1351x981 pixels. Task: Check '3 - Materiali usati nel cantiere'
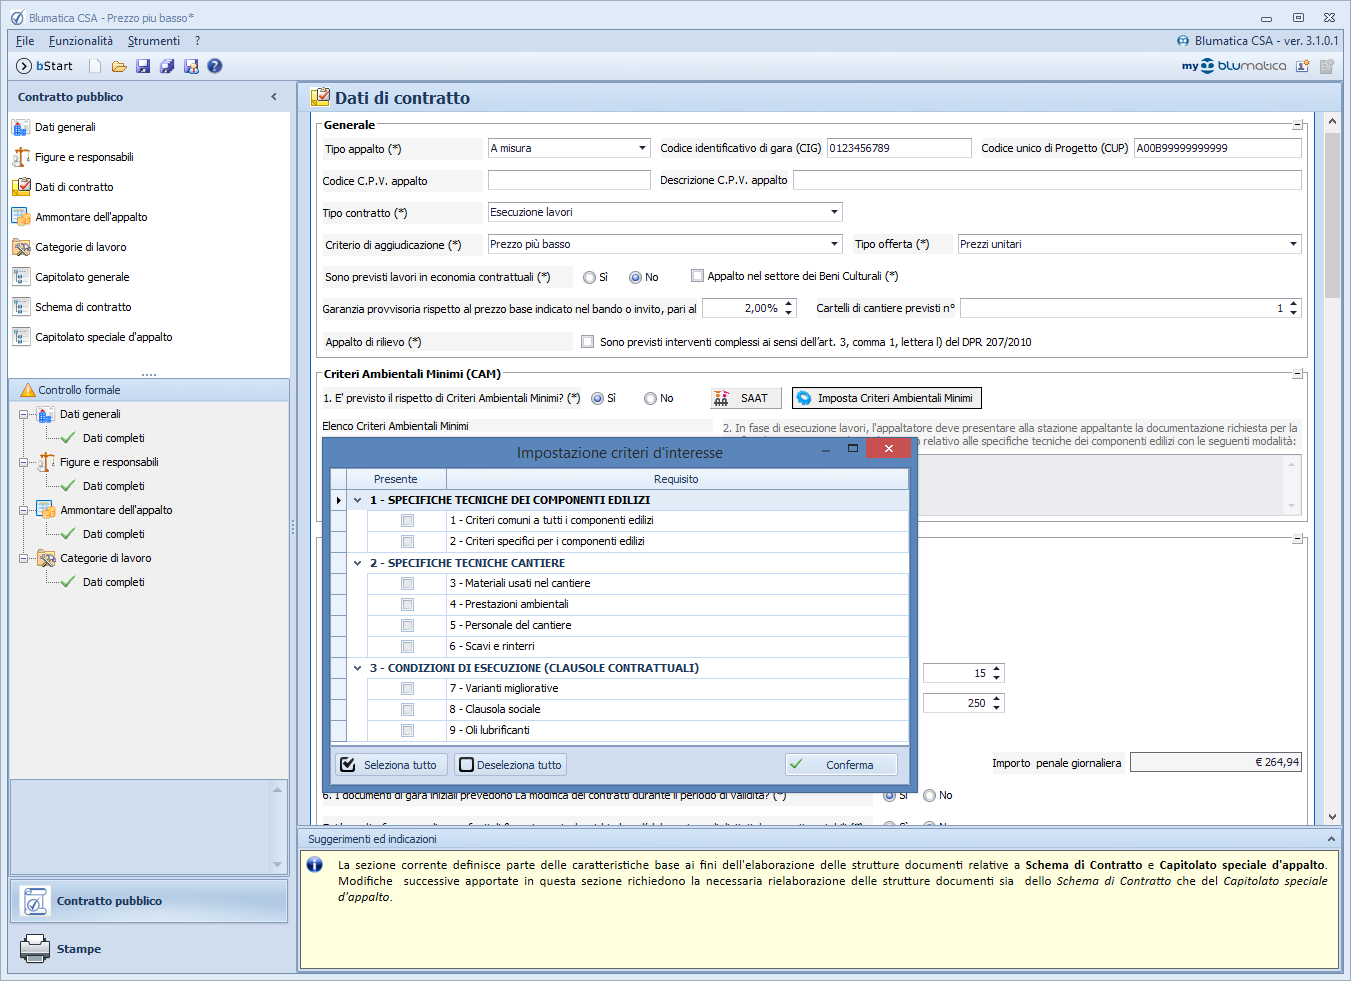(407, 583)
